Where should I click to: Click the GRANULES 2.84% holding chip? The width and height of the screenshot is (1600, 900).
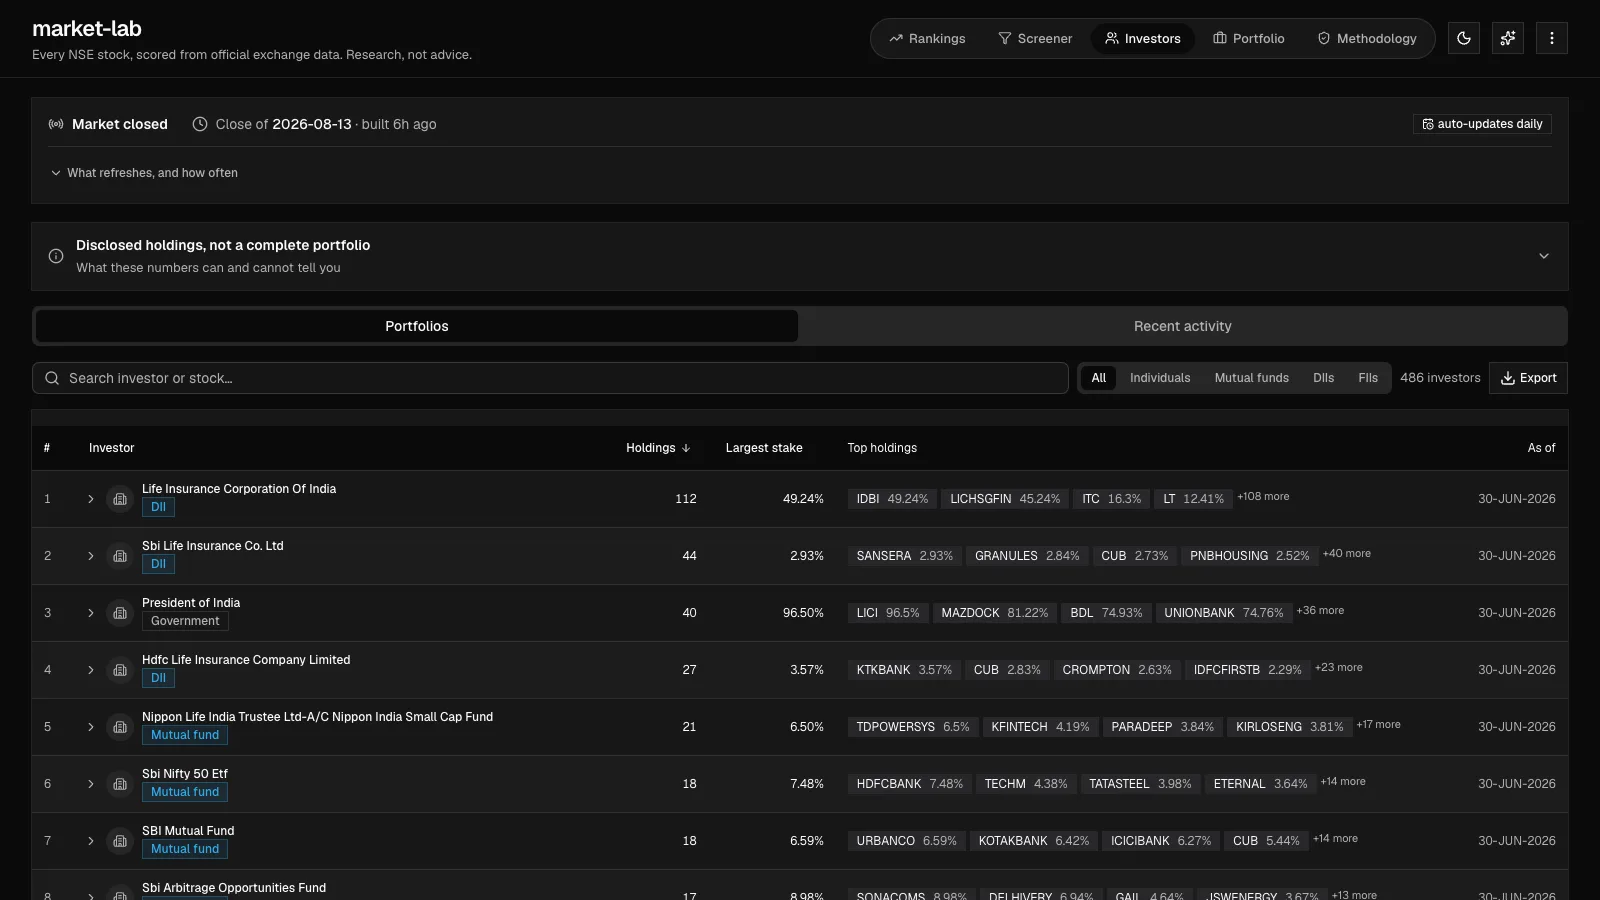coord(1027,556)
